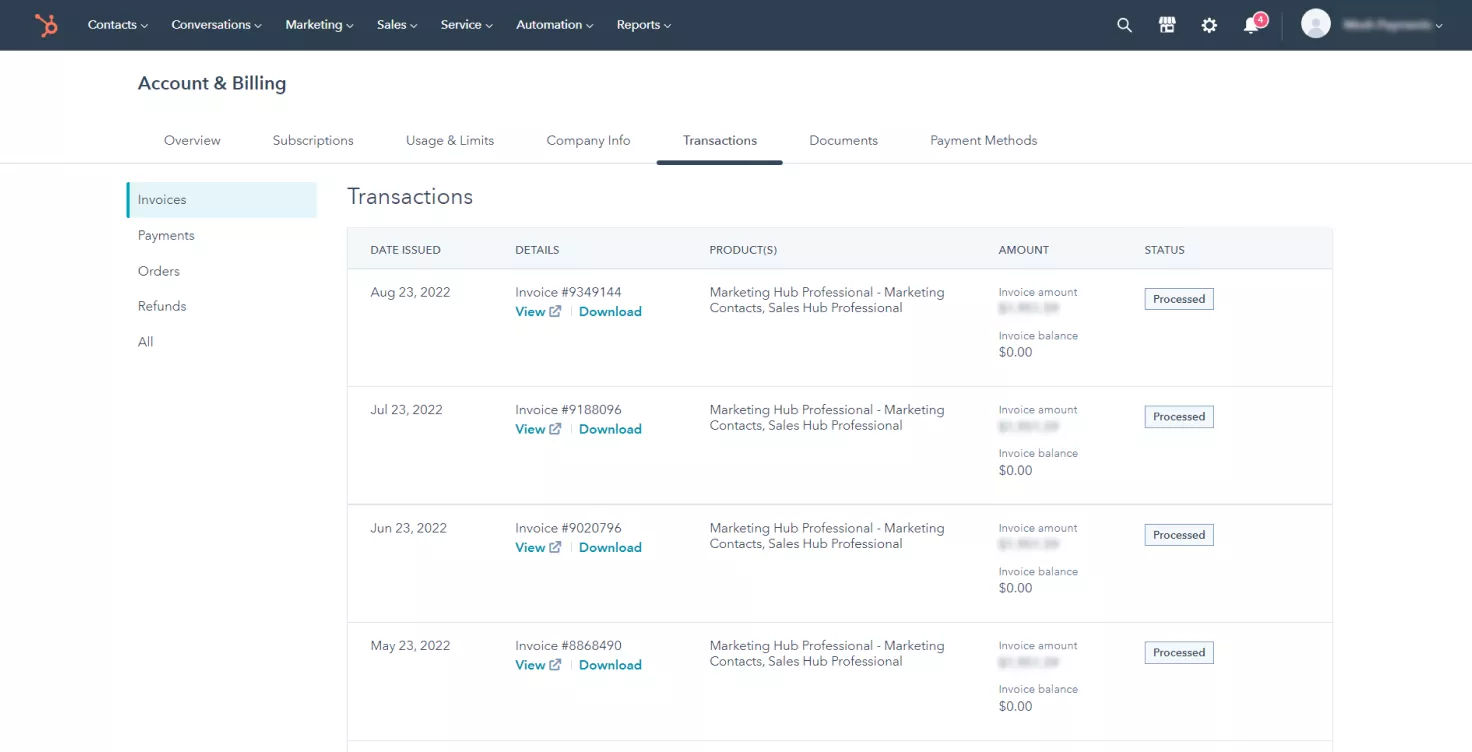Open the notifications bell icon
This screenshot has width=1472, height=752.
pos(1251,25)
